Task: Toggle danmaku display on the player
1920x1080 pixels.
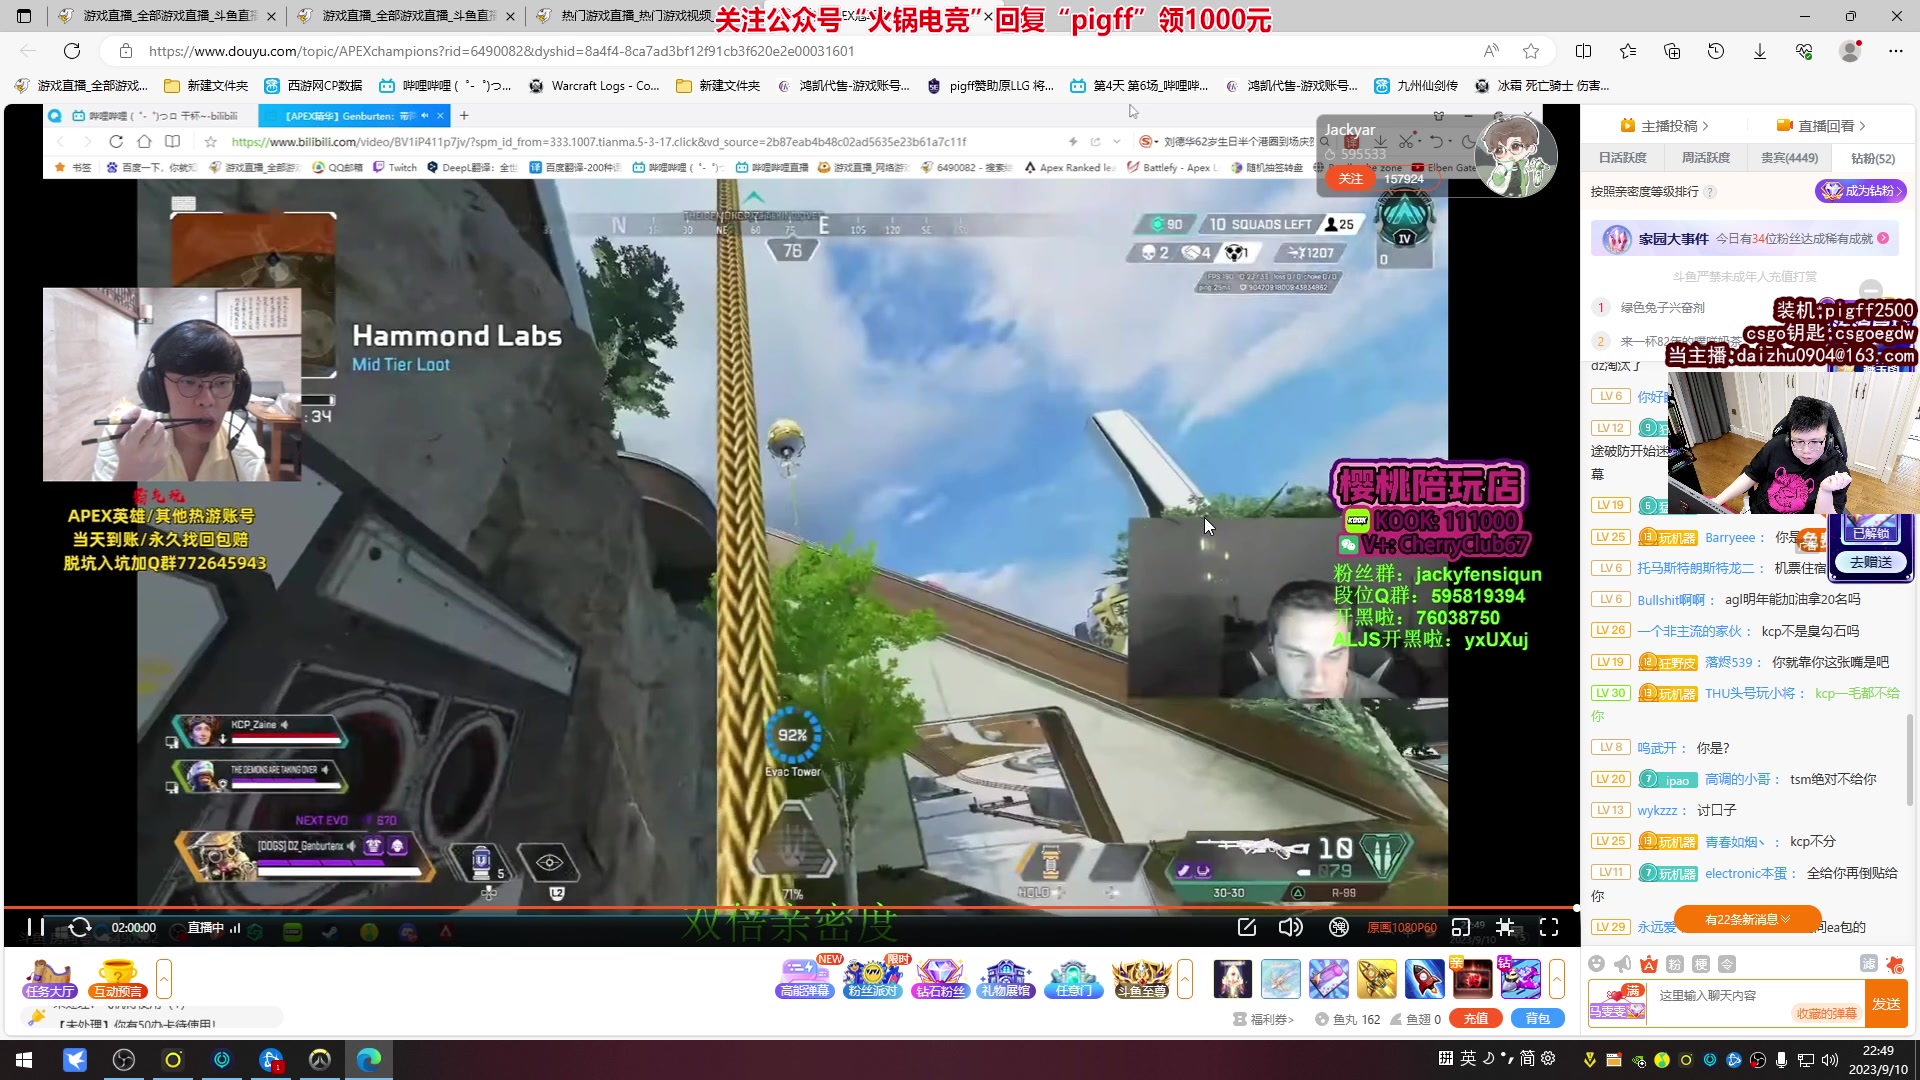Action: pyautogui.click(x=1339, y=927)
